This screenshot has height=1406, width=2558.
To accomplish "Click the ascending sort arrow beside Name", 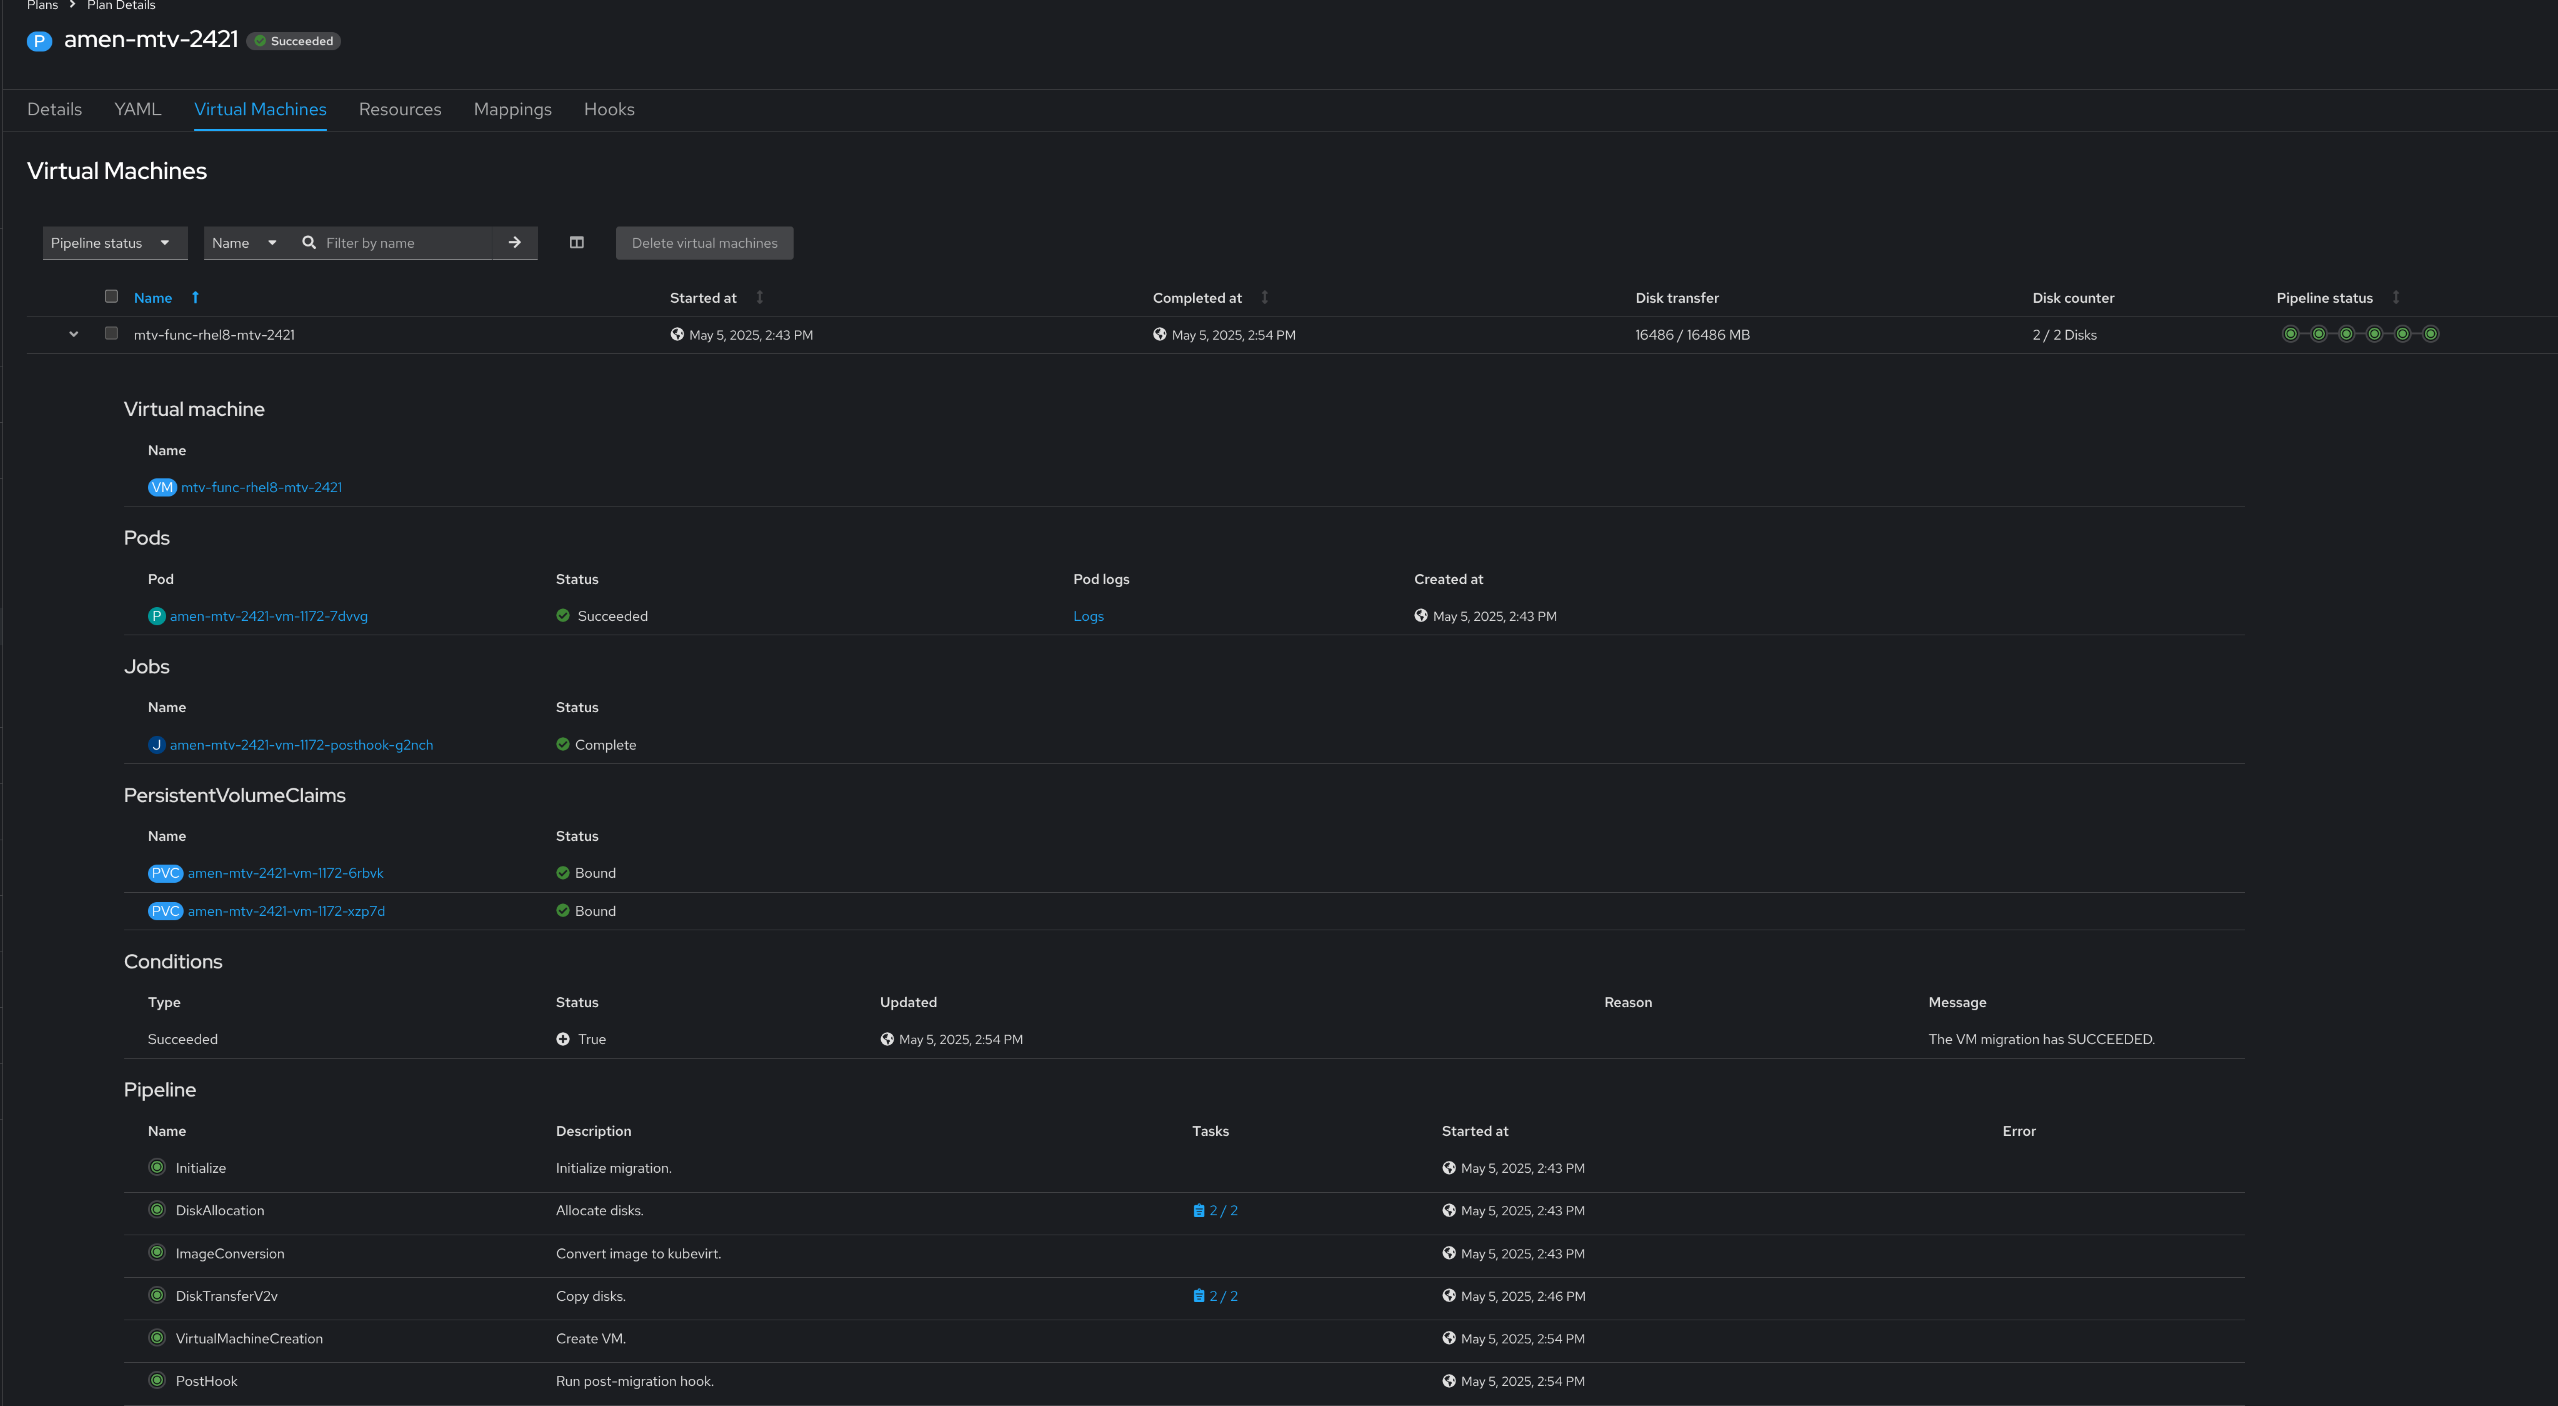I will point(196,297).
